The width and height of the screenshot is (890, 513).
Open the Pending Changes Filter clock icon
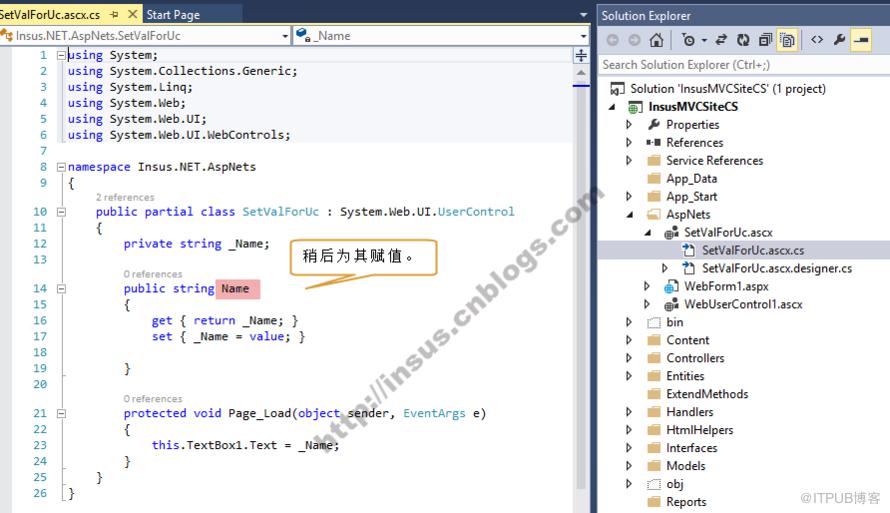pyautogui.click(x=688, y=40)
